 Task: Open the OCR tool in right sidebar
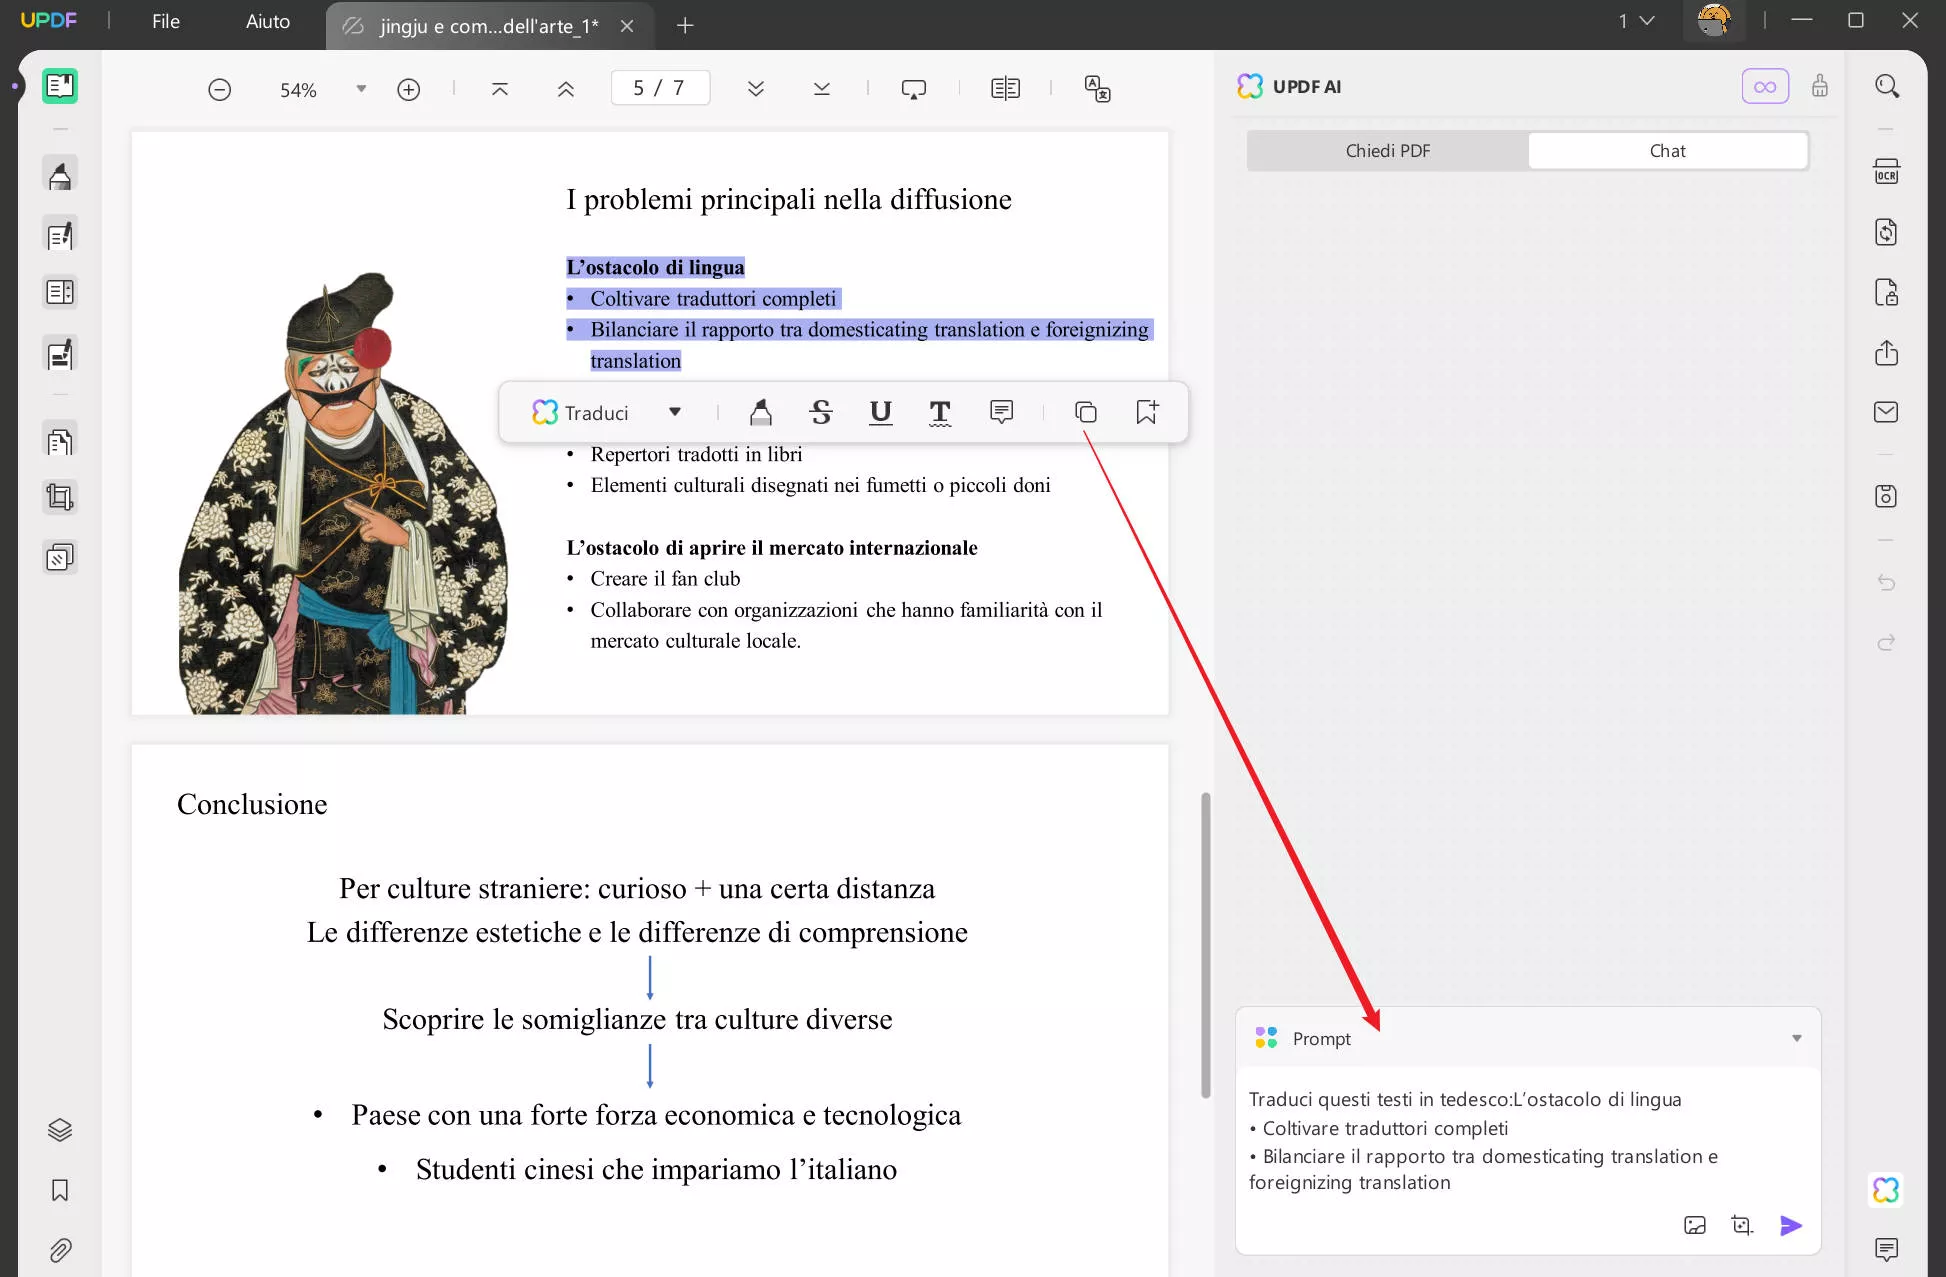(1886, 172)
